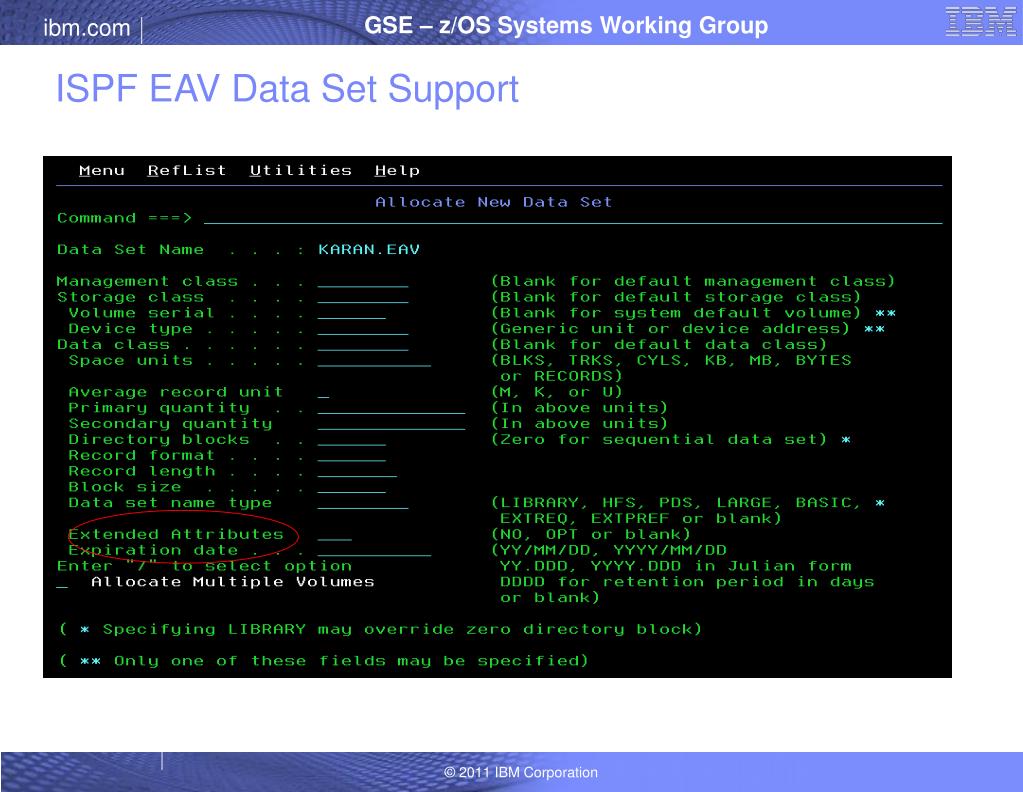
Task: Click the (Blank for default storage class) hint
Action: pos(676,297)
